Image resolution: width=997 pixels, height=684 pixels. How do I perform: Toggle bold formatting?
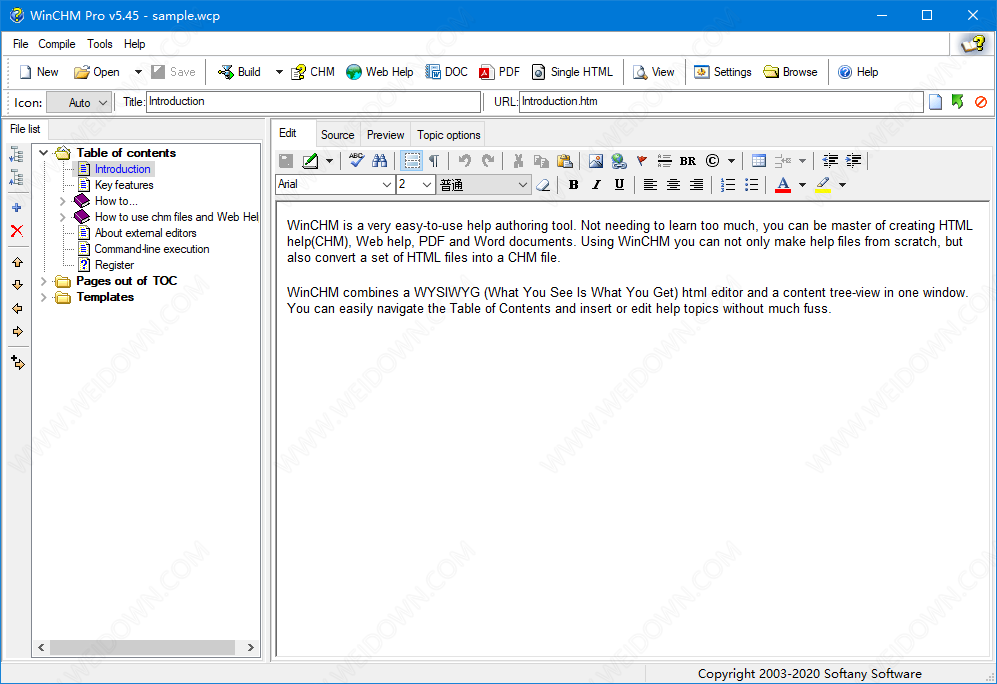click(574, 184)
